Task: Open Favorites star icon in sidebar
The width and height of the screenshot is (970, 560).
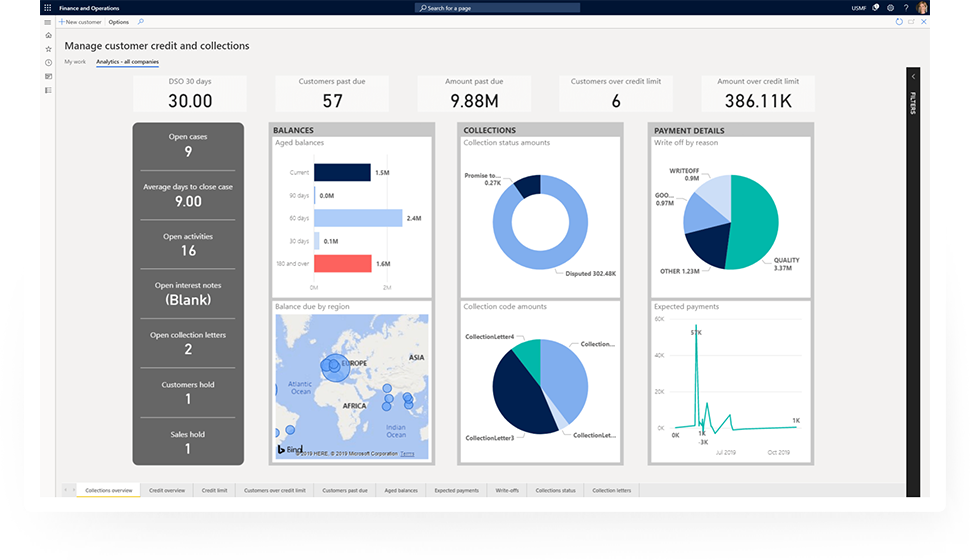Action: coord(48,49)
